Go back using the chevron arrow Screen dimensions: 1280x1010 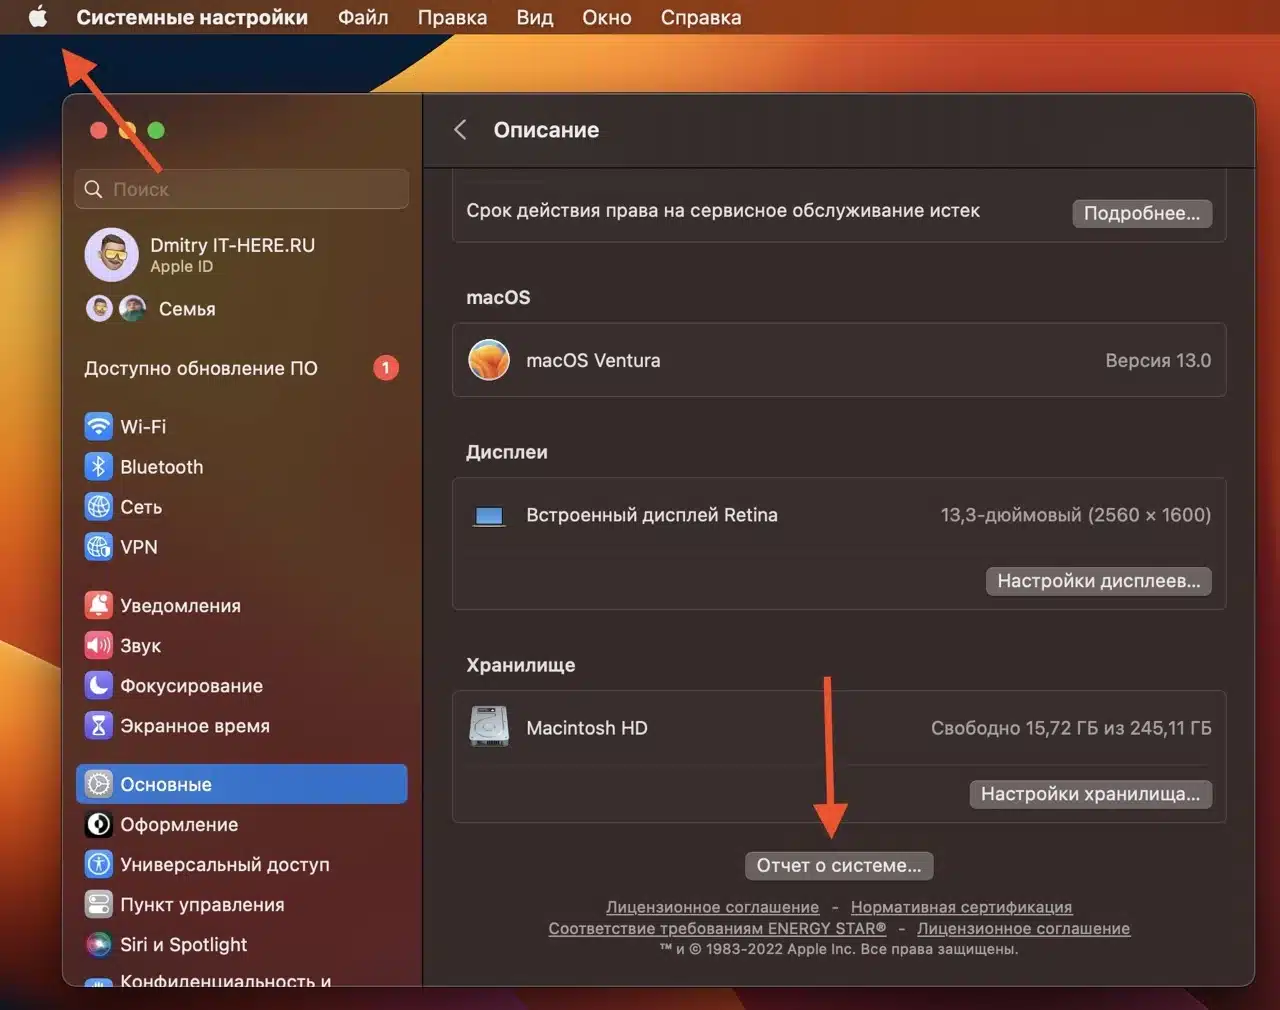pyautogui.click(x=460, y=130)
